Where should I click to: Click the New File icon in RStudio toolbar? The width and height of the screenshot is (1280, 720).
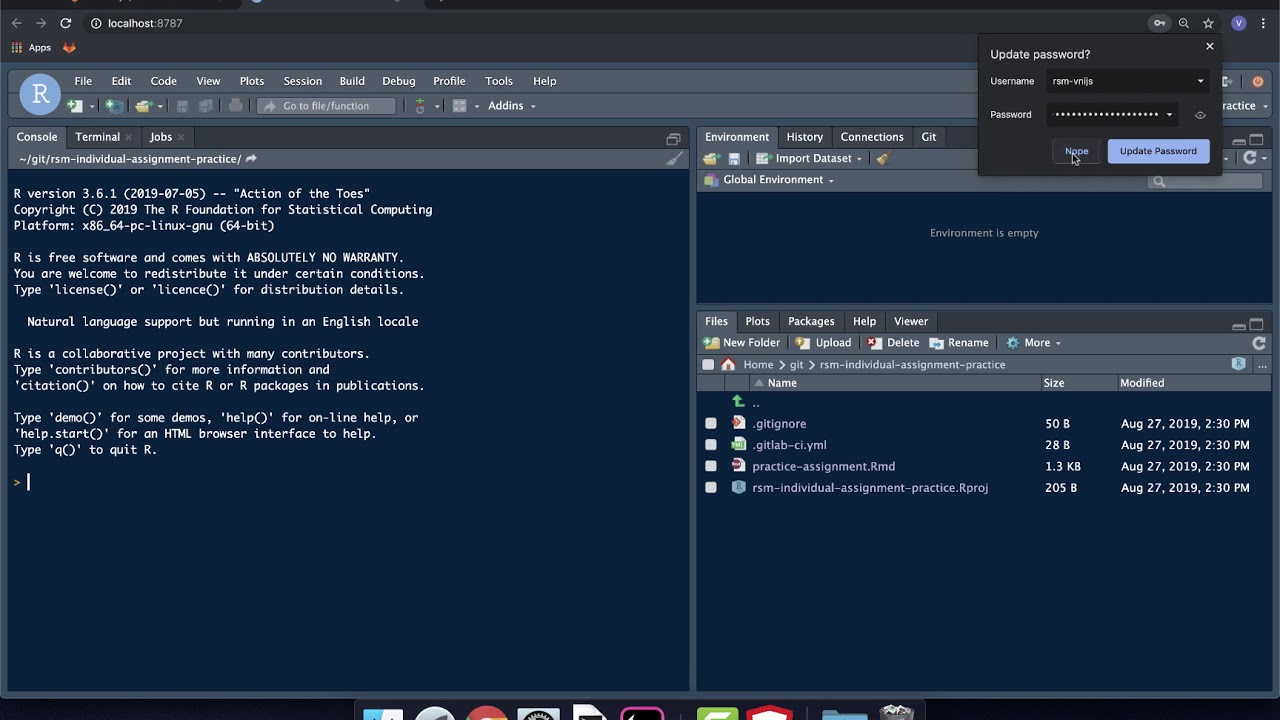tap(75, 106)
